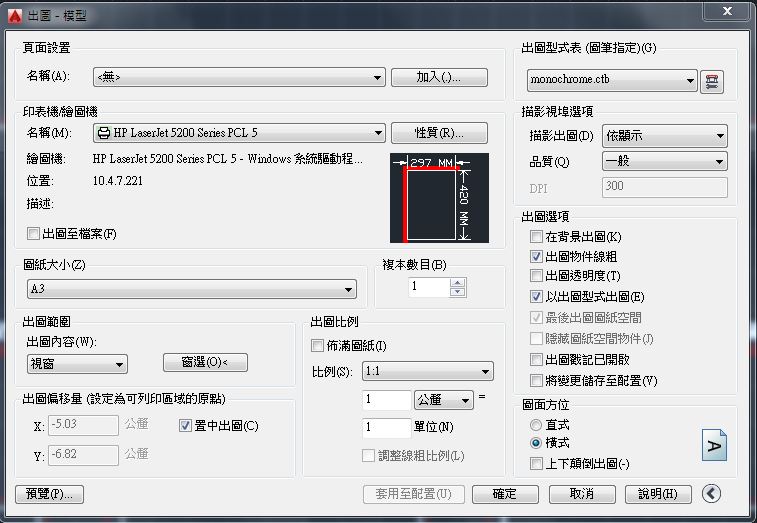
Task: Open 公釐 unit dropdown
Action: click(444, 400)
